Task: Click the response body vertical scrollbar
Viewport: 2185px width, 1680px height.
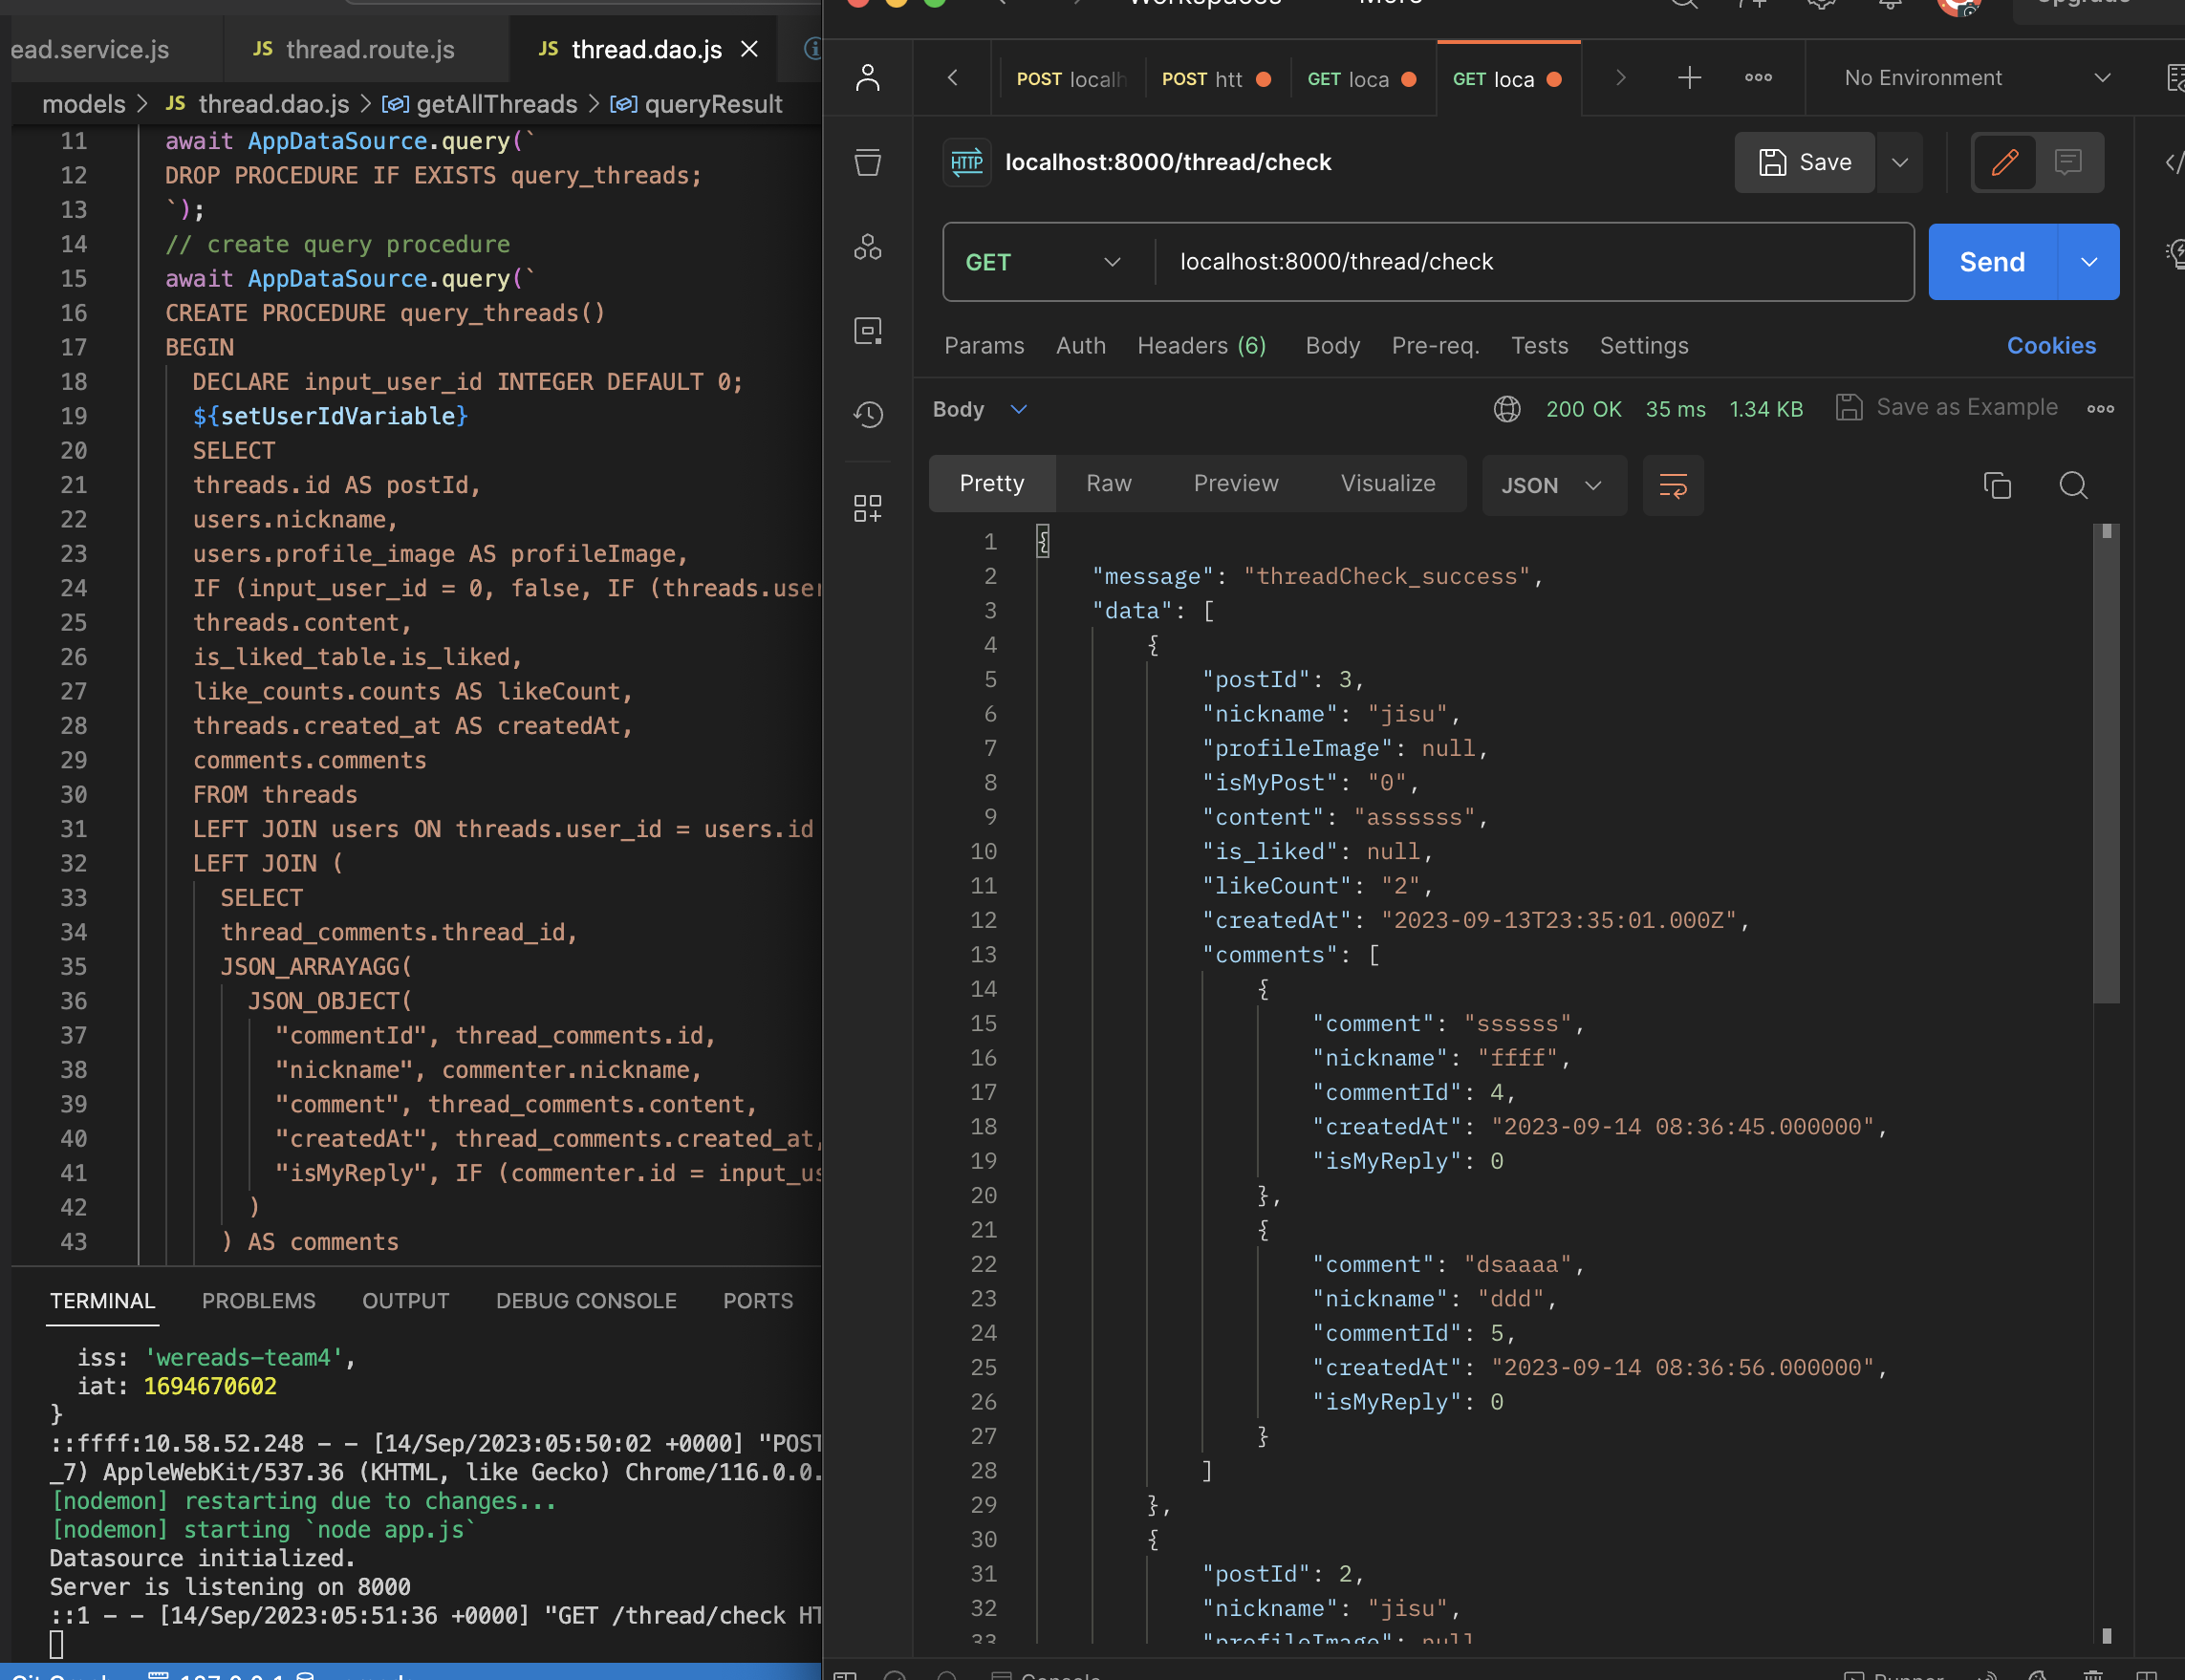Action: click(2106, 762)
